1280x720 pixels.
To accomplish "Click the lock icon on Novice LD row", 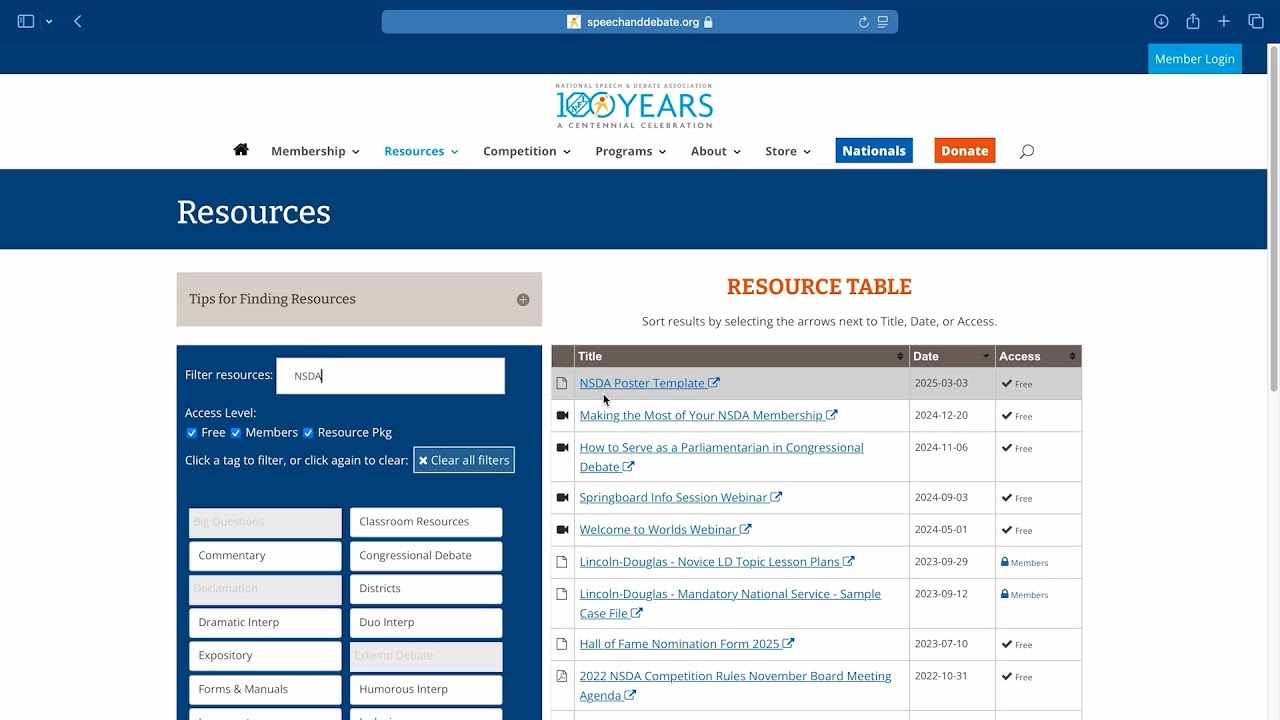I will [x=1005, y=562].
